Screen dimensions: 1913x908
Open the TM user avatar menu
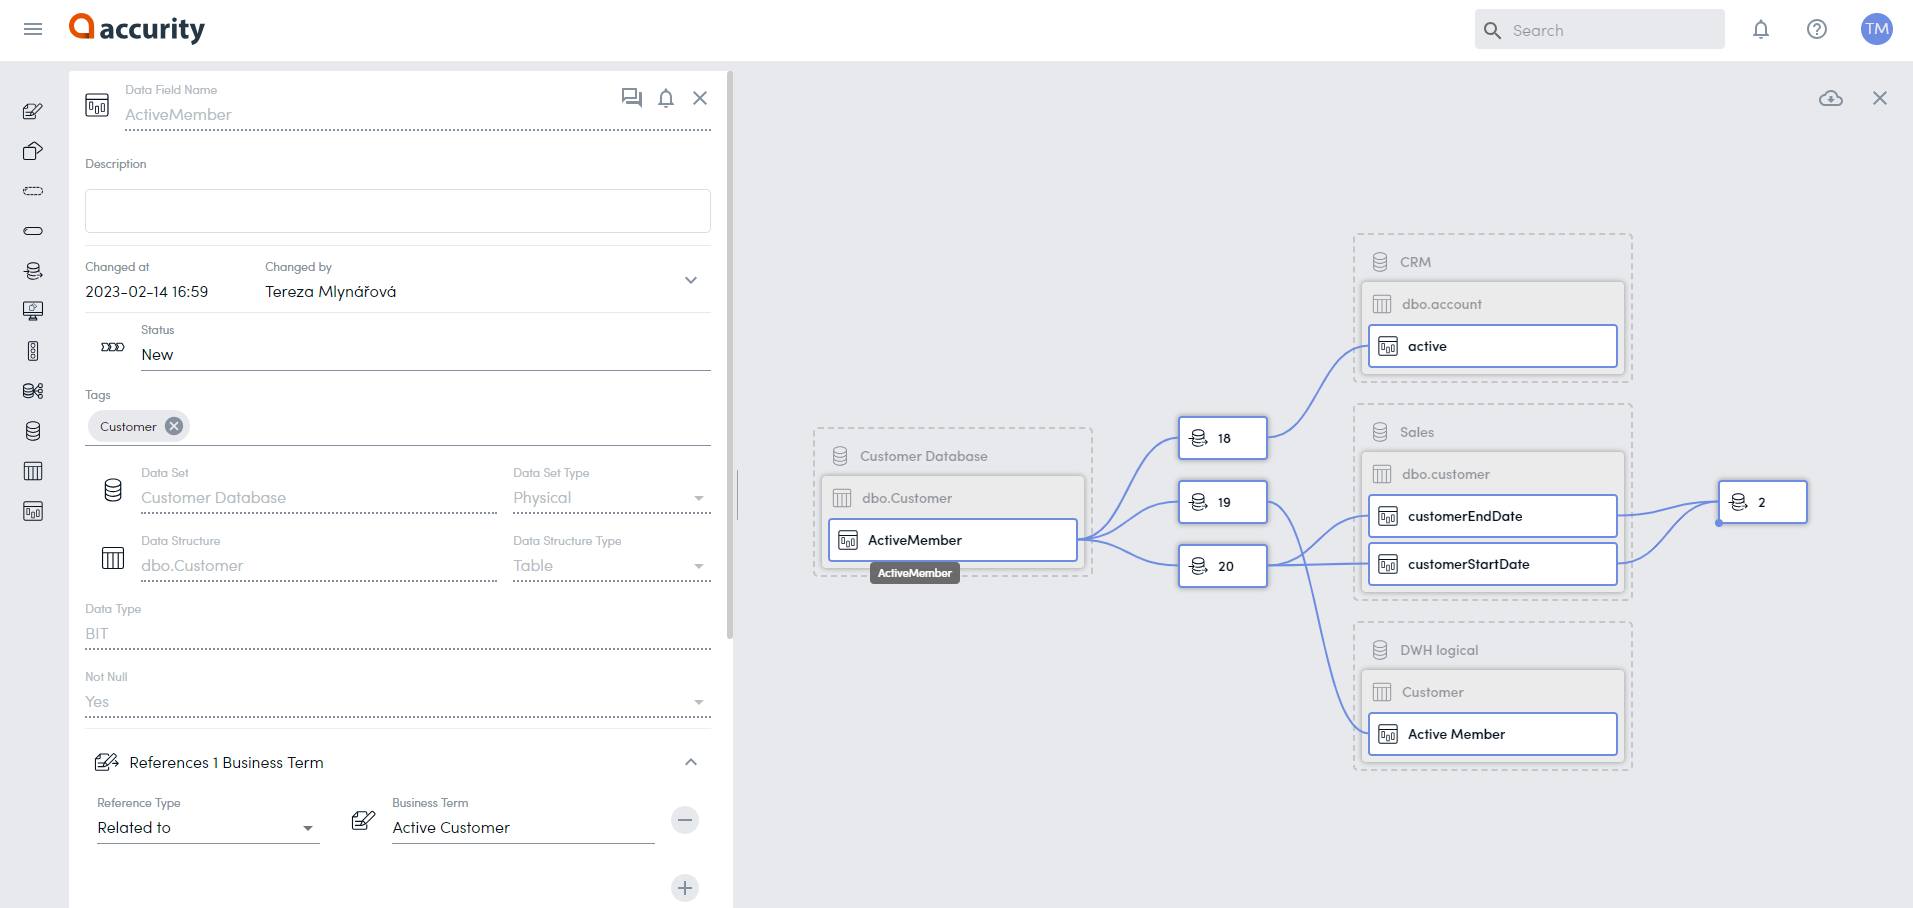tap(1876, 29)
